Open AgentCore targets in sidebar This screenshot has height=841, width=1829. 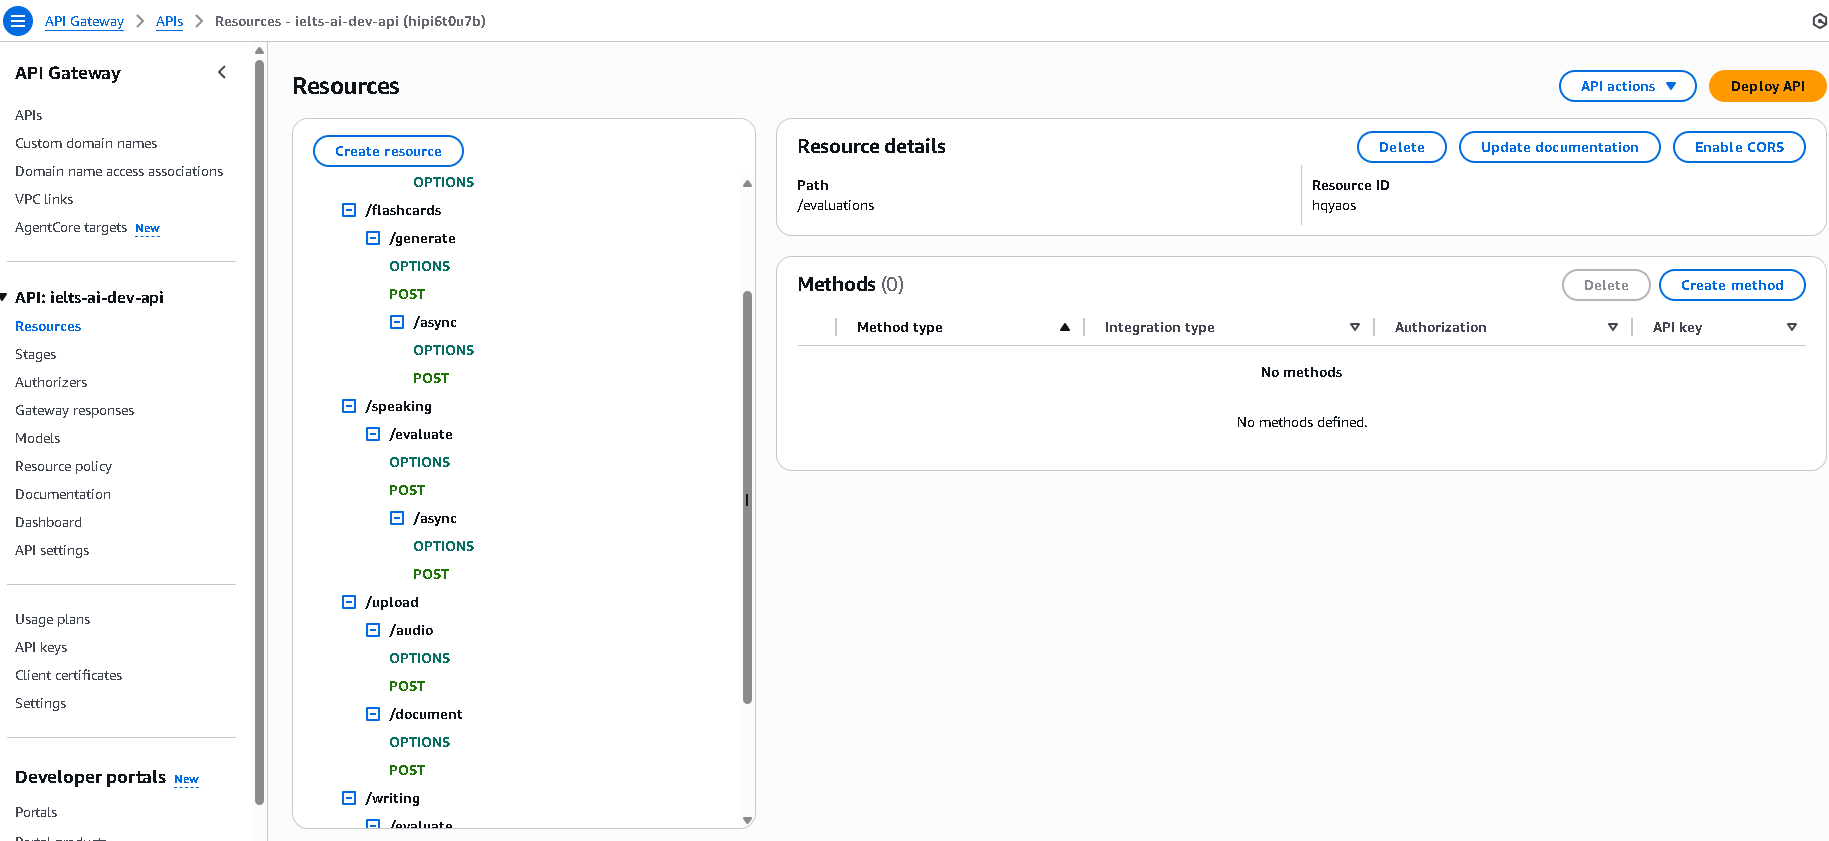(x=71, y=227)
